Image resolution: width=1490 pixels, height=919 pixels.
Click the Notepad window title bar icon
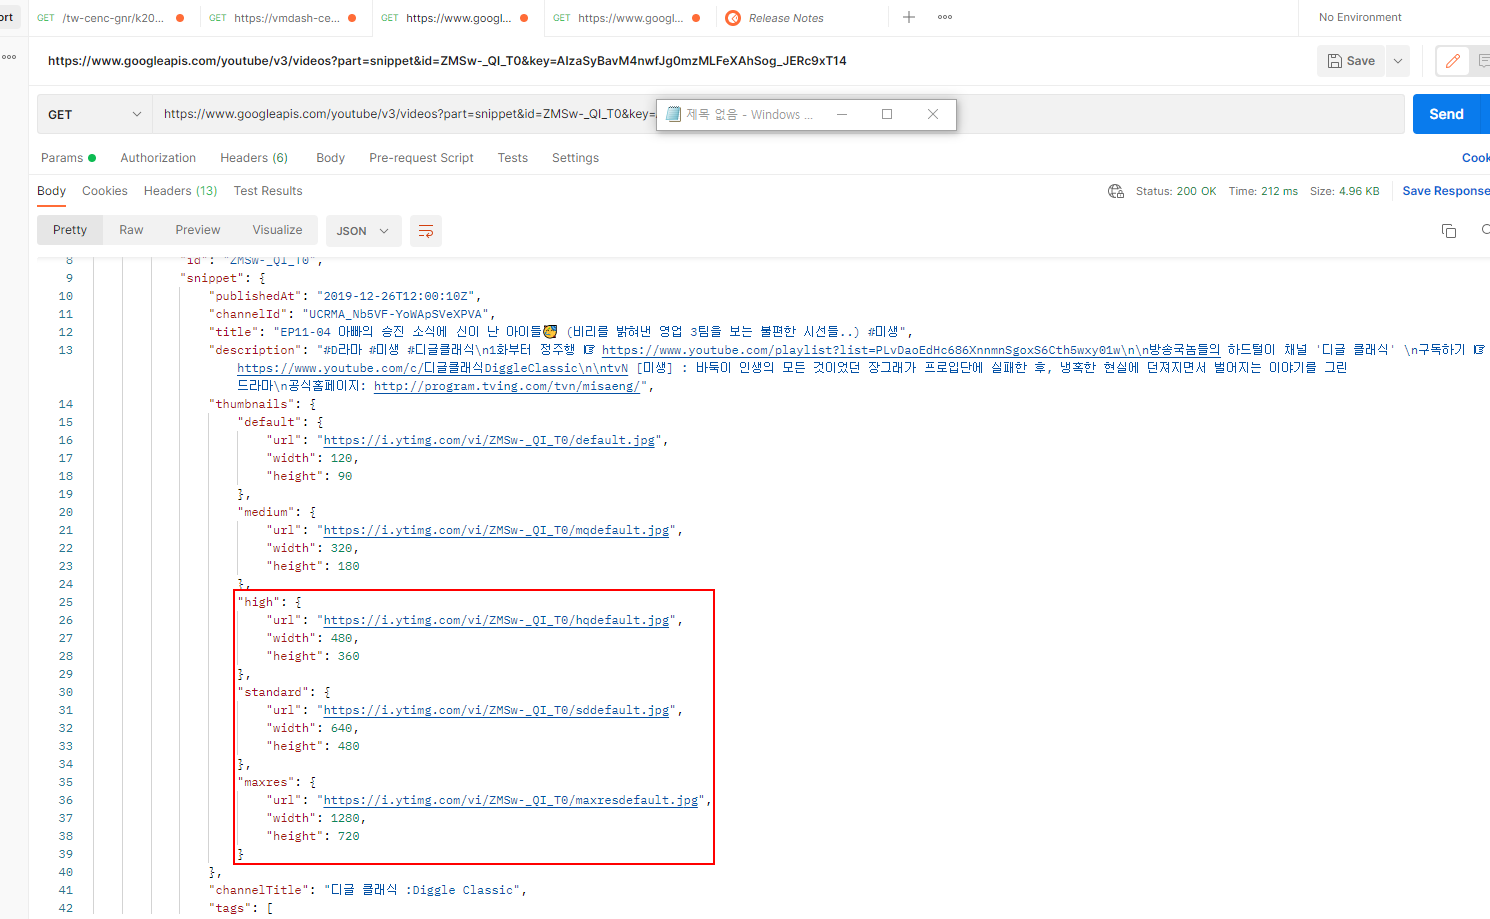[x=674, y=114]
